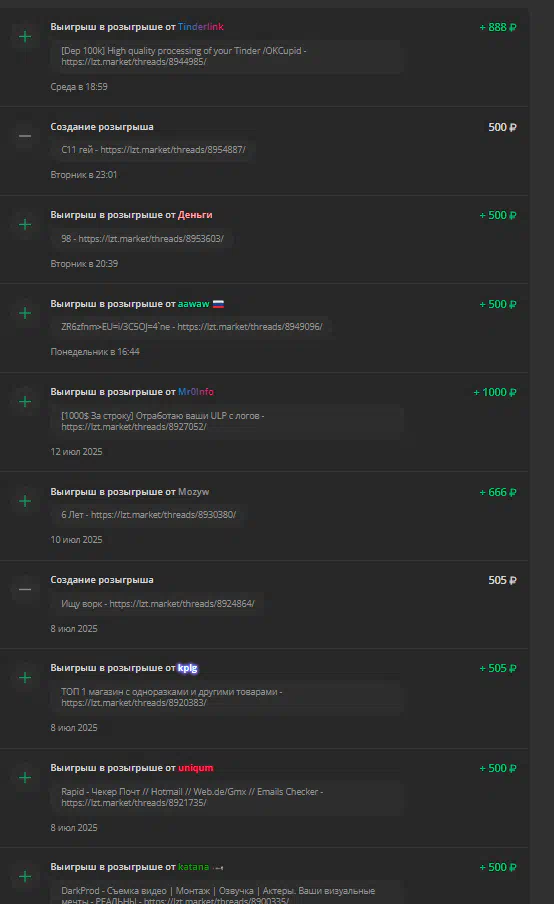Click the plus icon beside aawaw win
554x904 pixels.
tap(25, 313)
